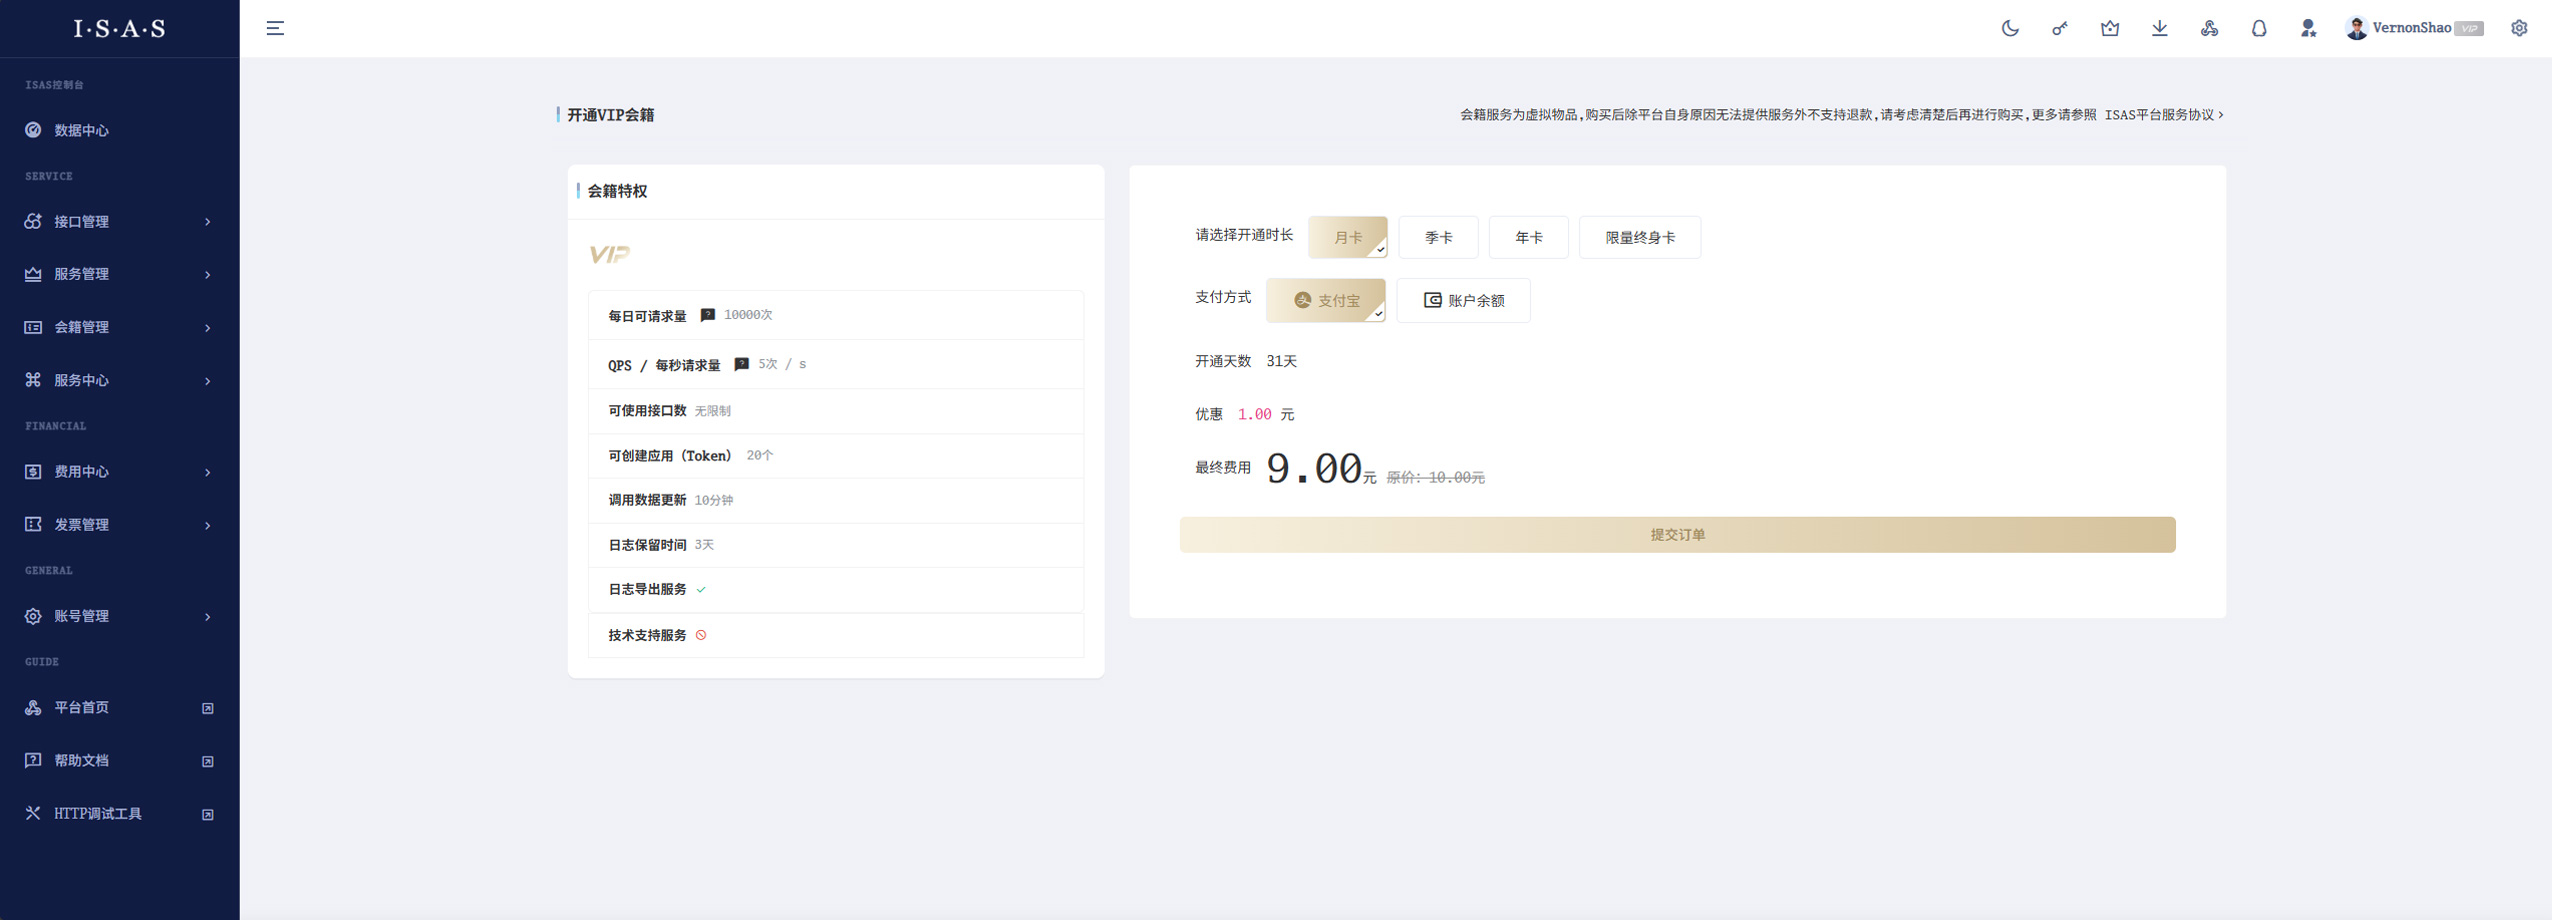Select the 季卡 duration option
This screenshot has width=2552, height=920.
[x=1437, y=238]
